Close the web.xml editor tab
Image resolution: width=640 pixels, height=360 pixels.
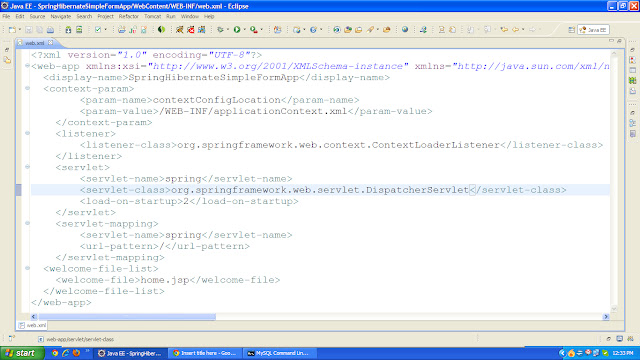pos(51,42)
